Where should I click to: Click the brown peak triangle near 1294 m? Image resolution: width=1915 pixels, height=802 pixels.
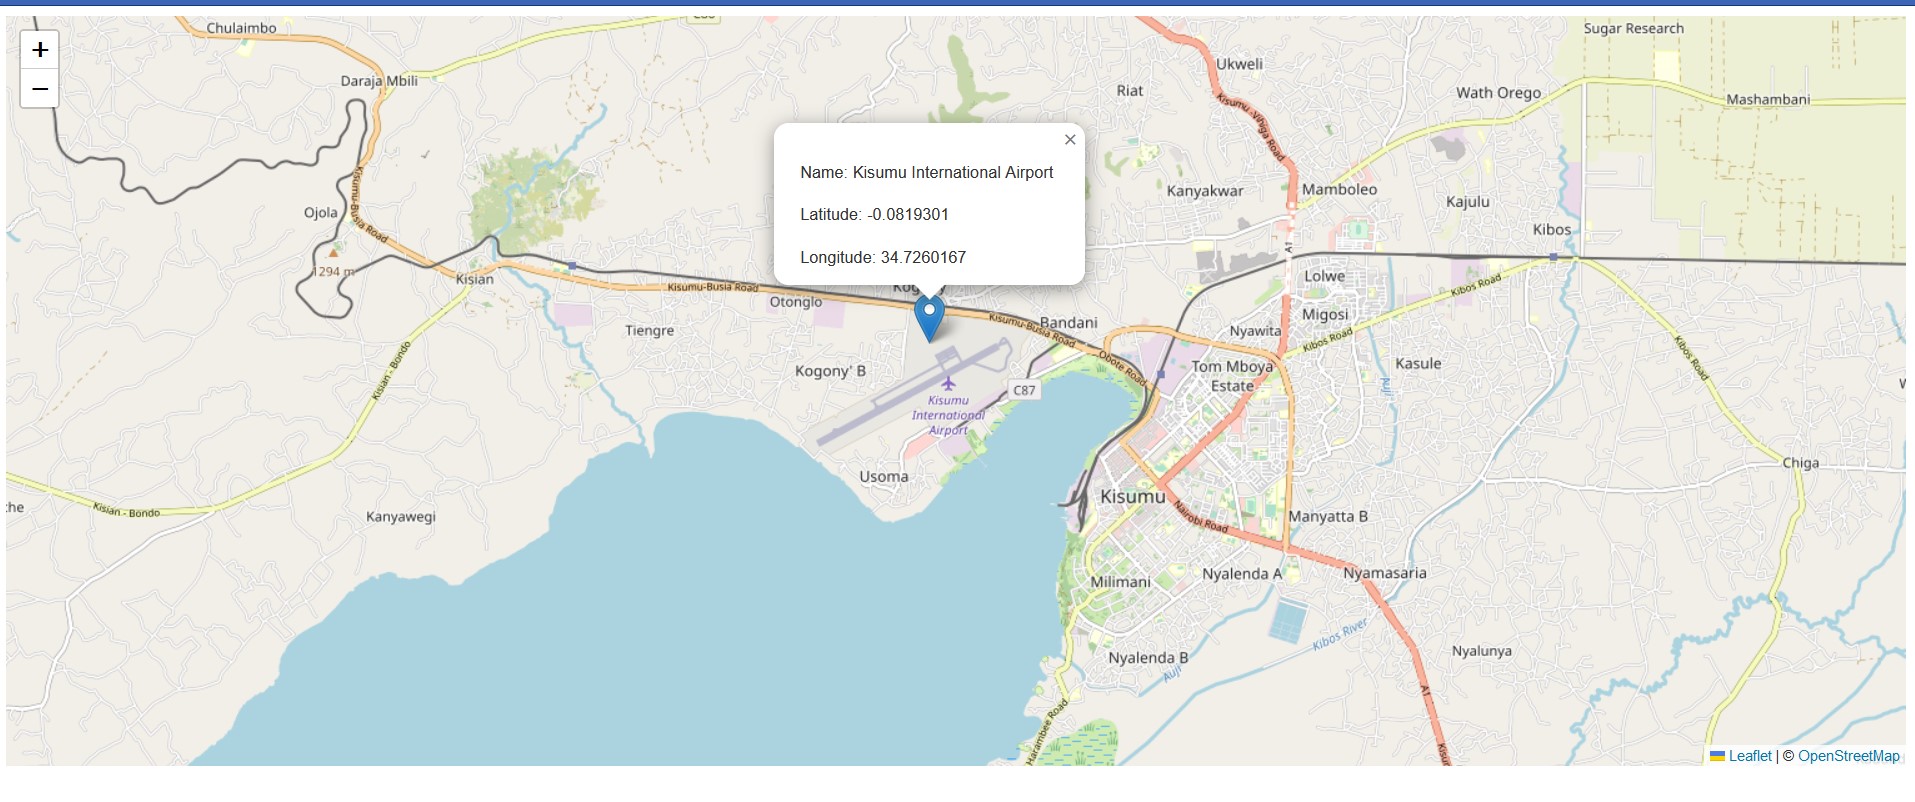pos(334,253)
